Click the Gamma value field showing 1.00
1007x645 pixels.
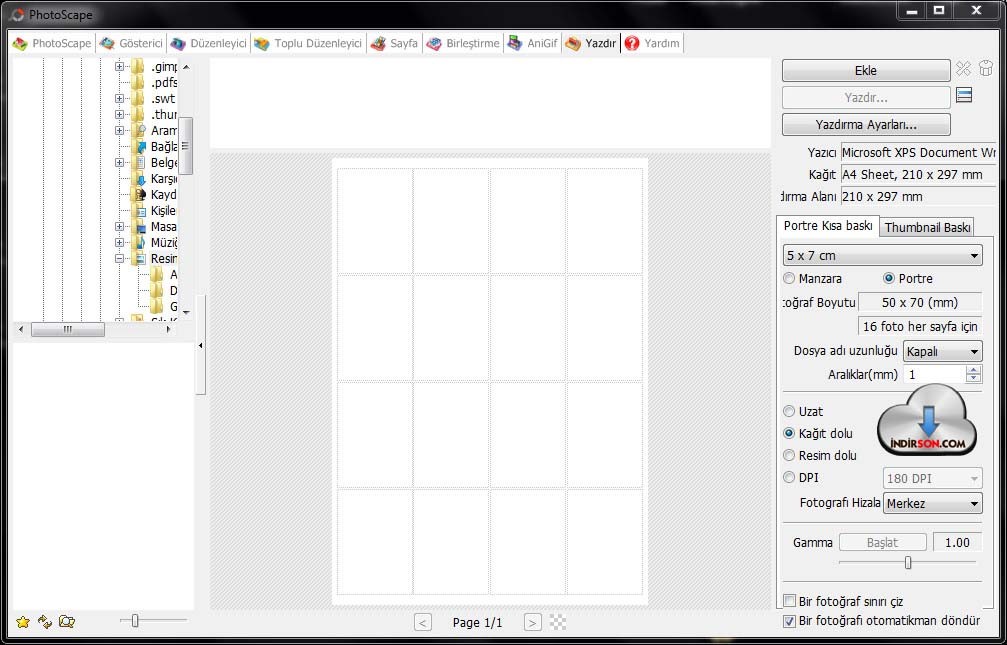coord(957,542)
